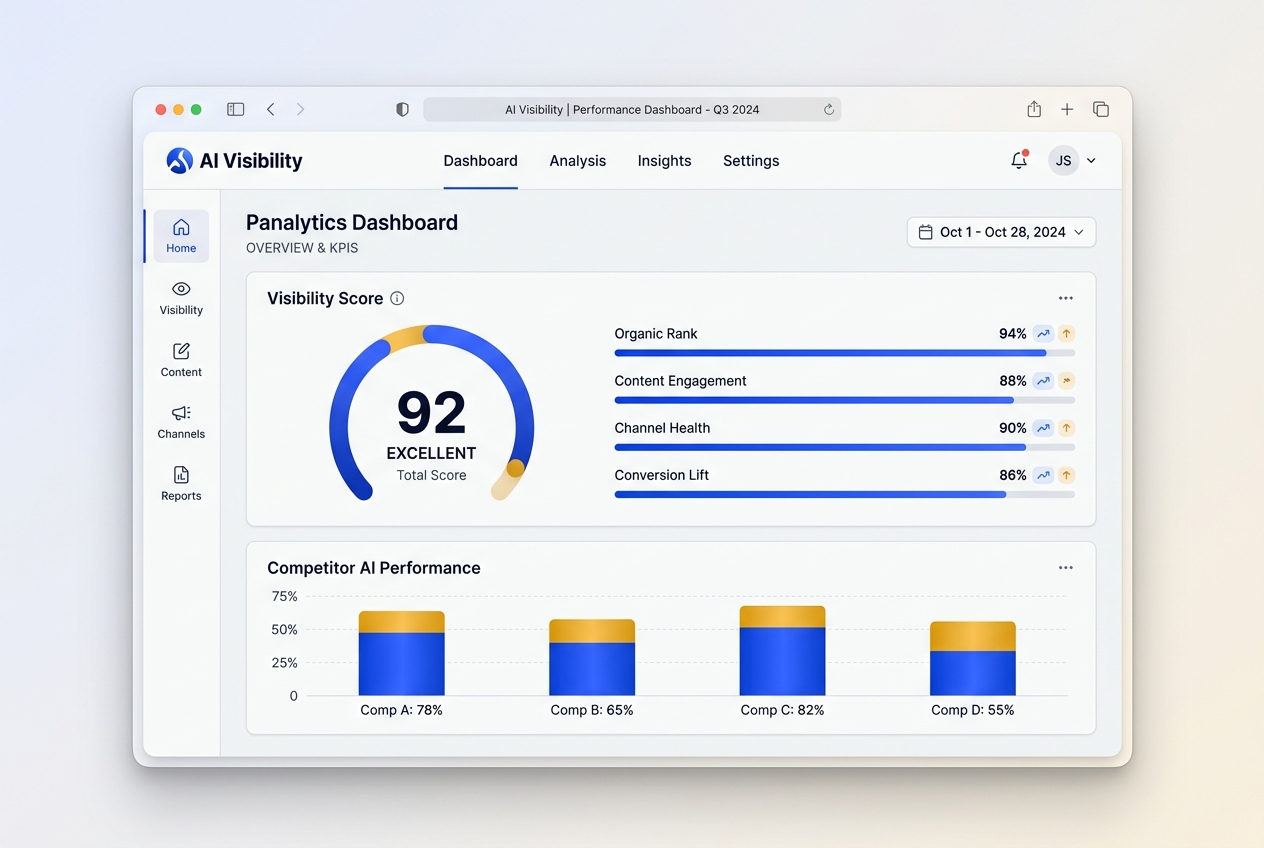Click the OVERVIEW & KPIS subtitle
This screenshot has height=848, width=1264.
click(x=302, y=248)
